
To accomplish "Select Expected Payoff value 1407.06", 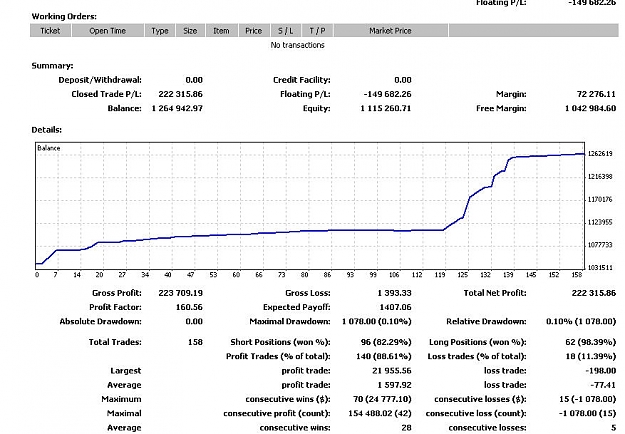I will click(395, 307).
